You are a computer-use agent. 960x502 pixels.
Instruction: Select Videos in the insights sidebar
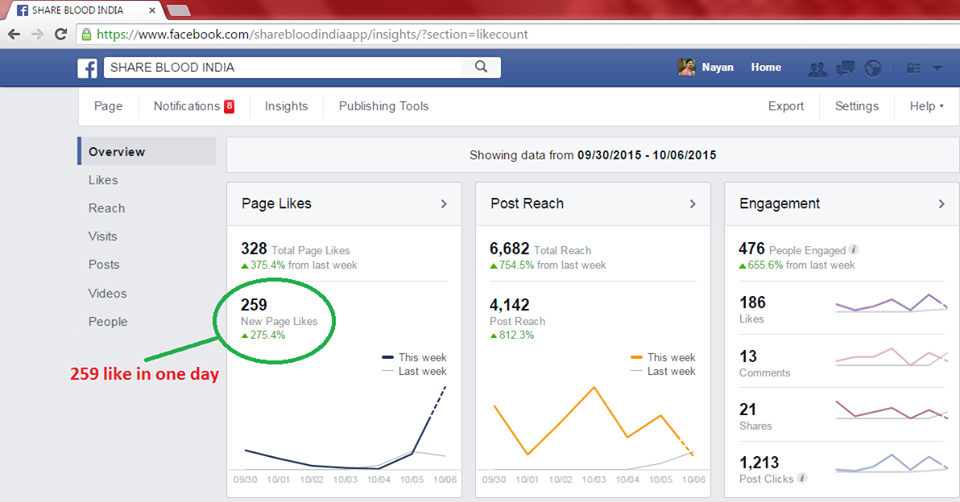pyautogui.click(x=107, y=293)
